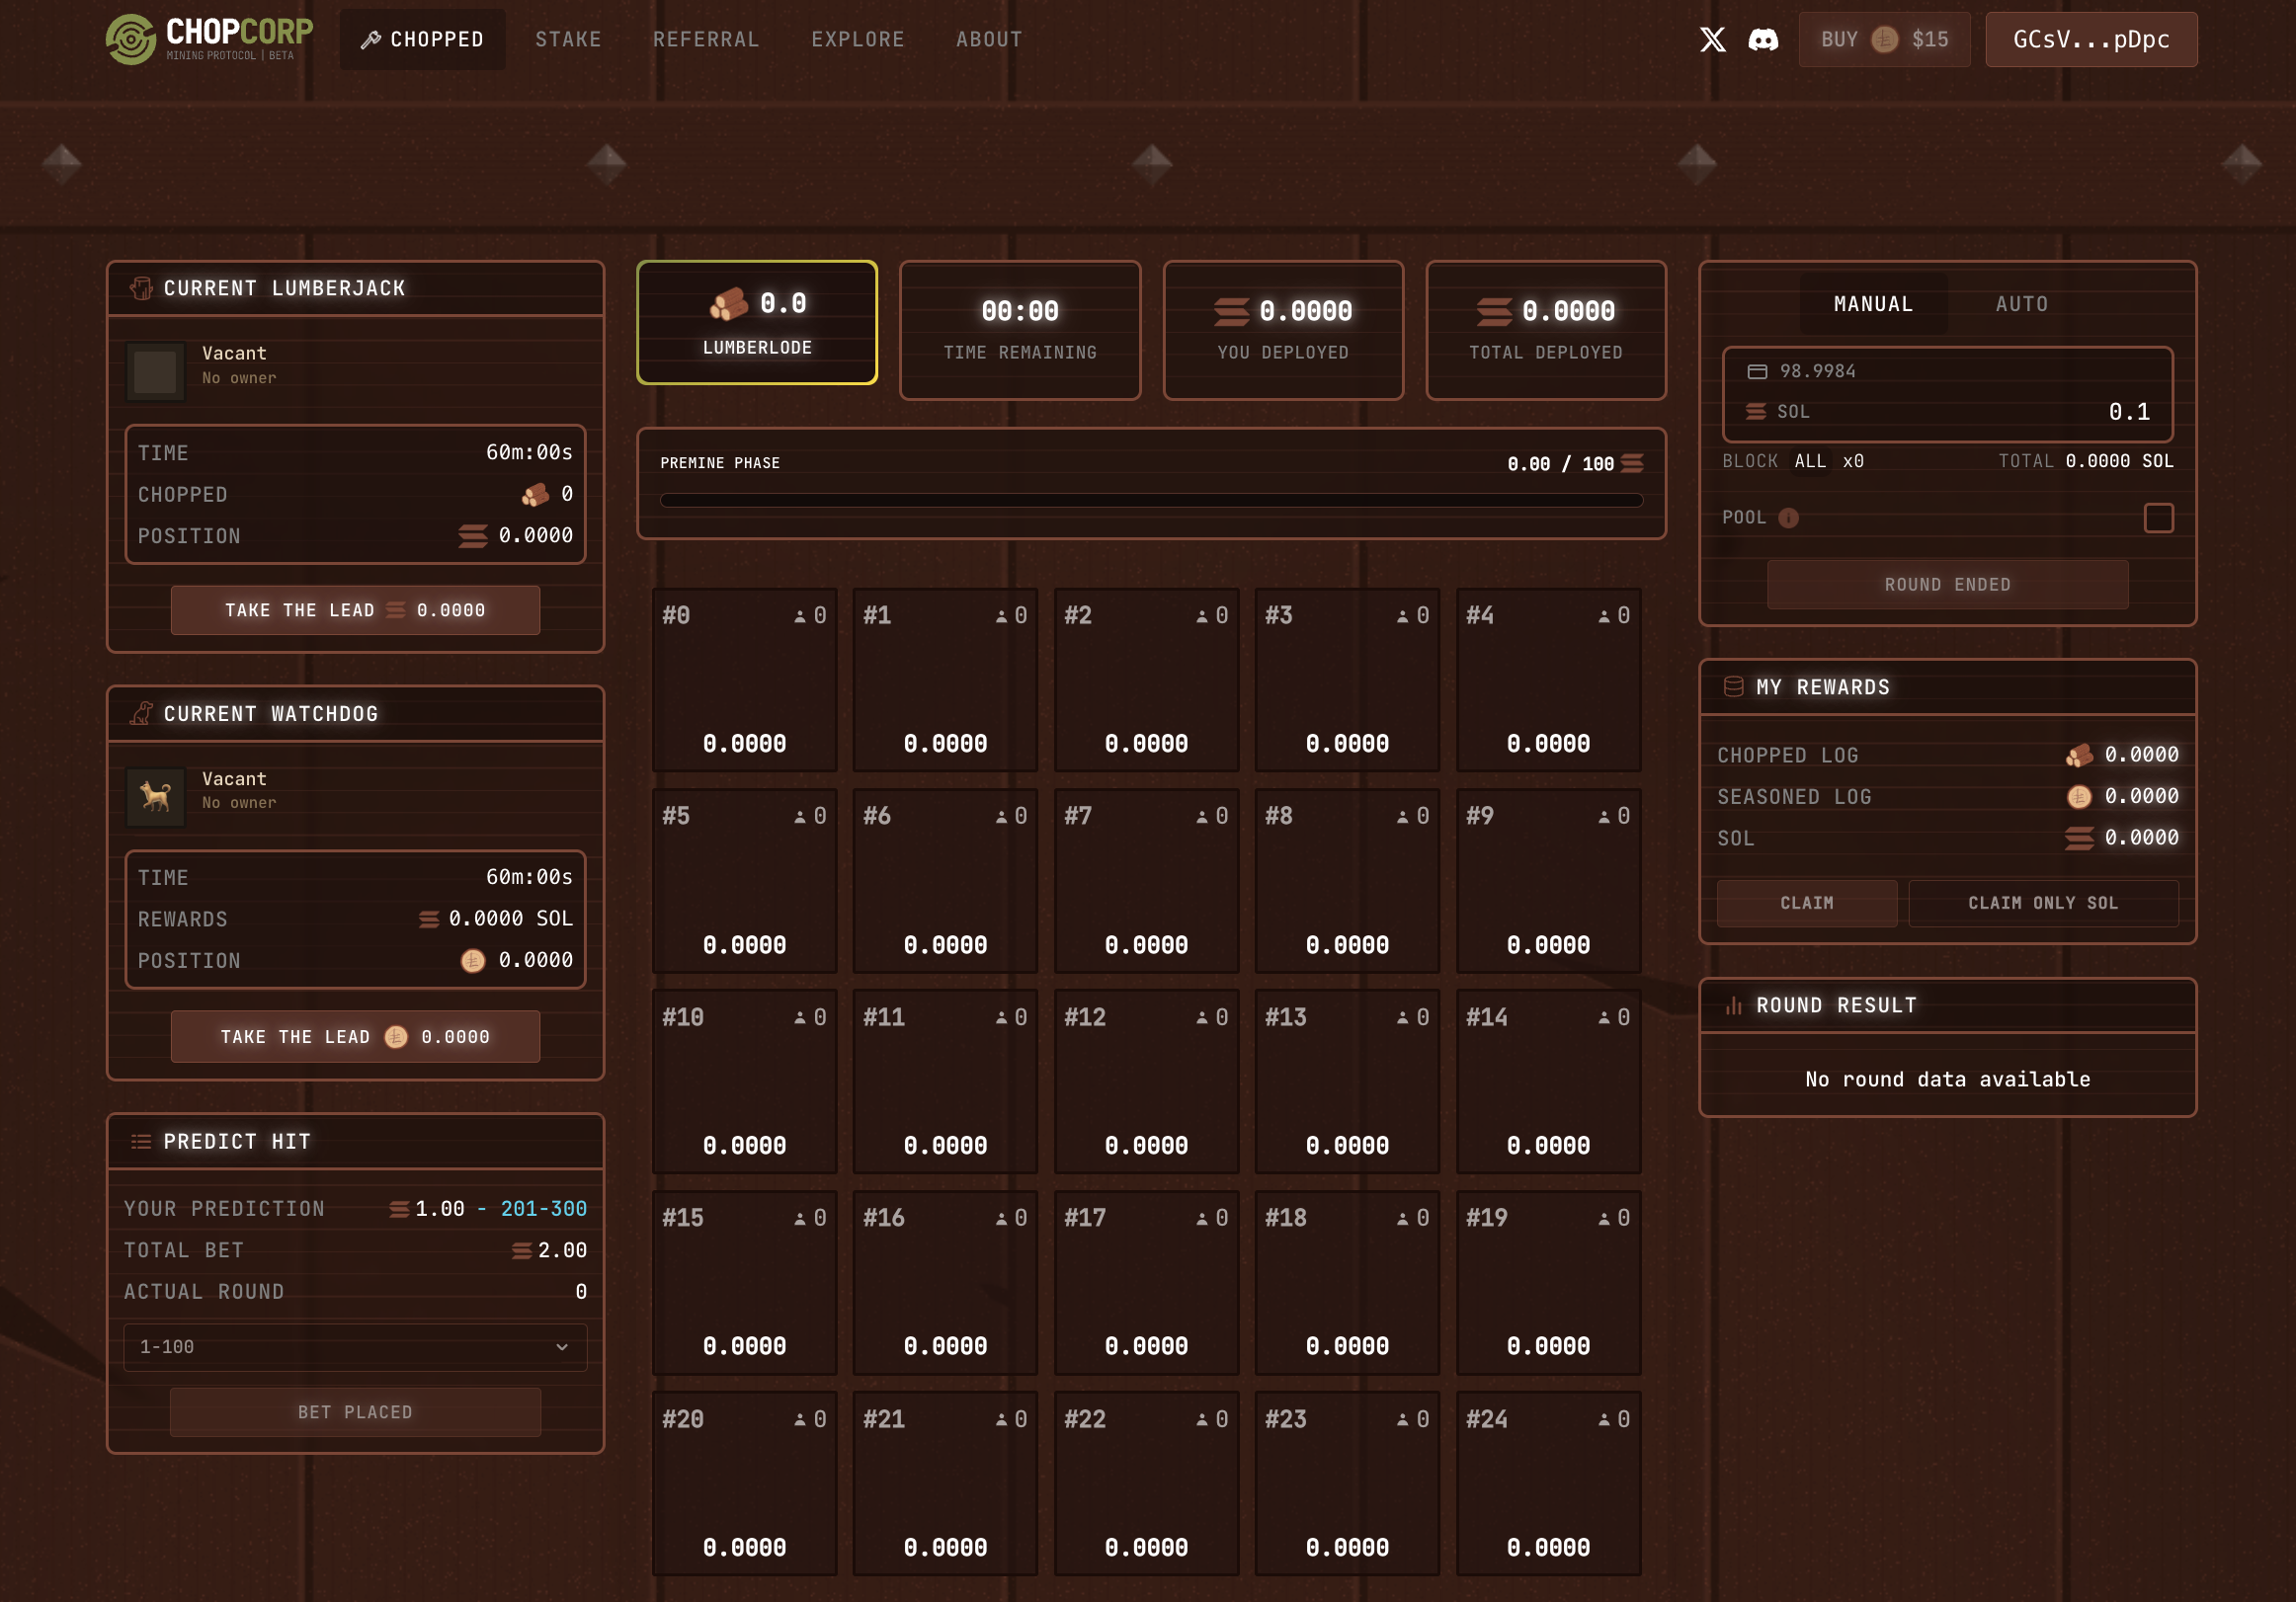The image size is (2296, 1602).
Task: Open the X (Twitter) social link icon
Action: pyautogui.click(x=1712, y=40)
